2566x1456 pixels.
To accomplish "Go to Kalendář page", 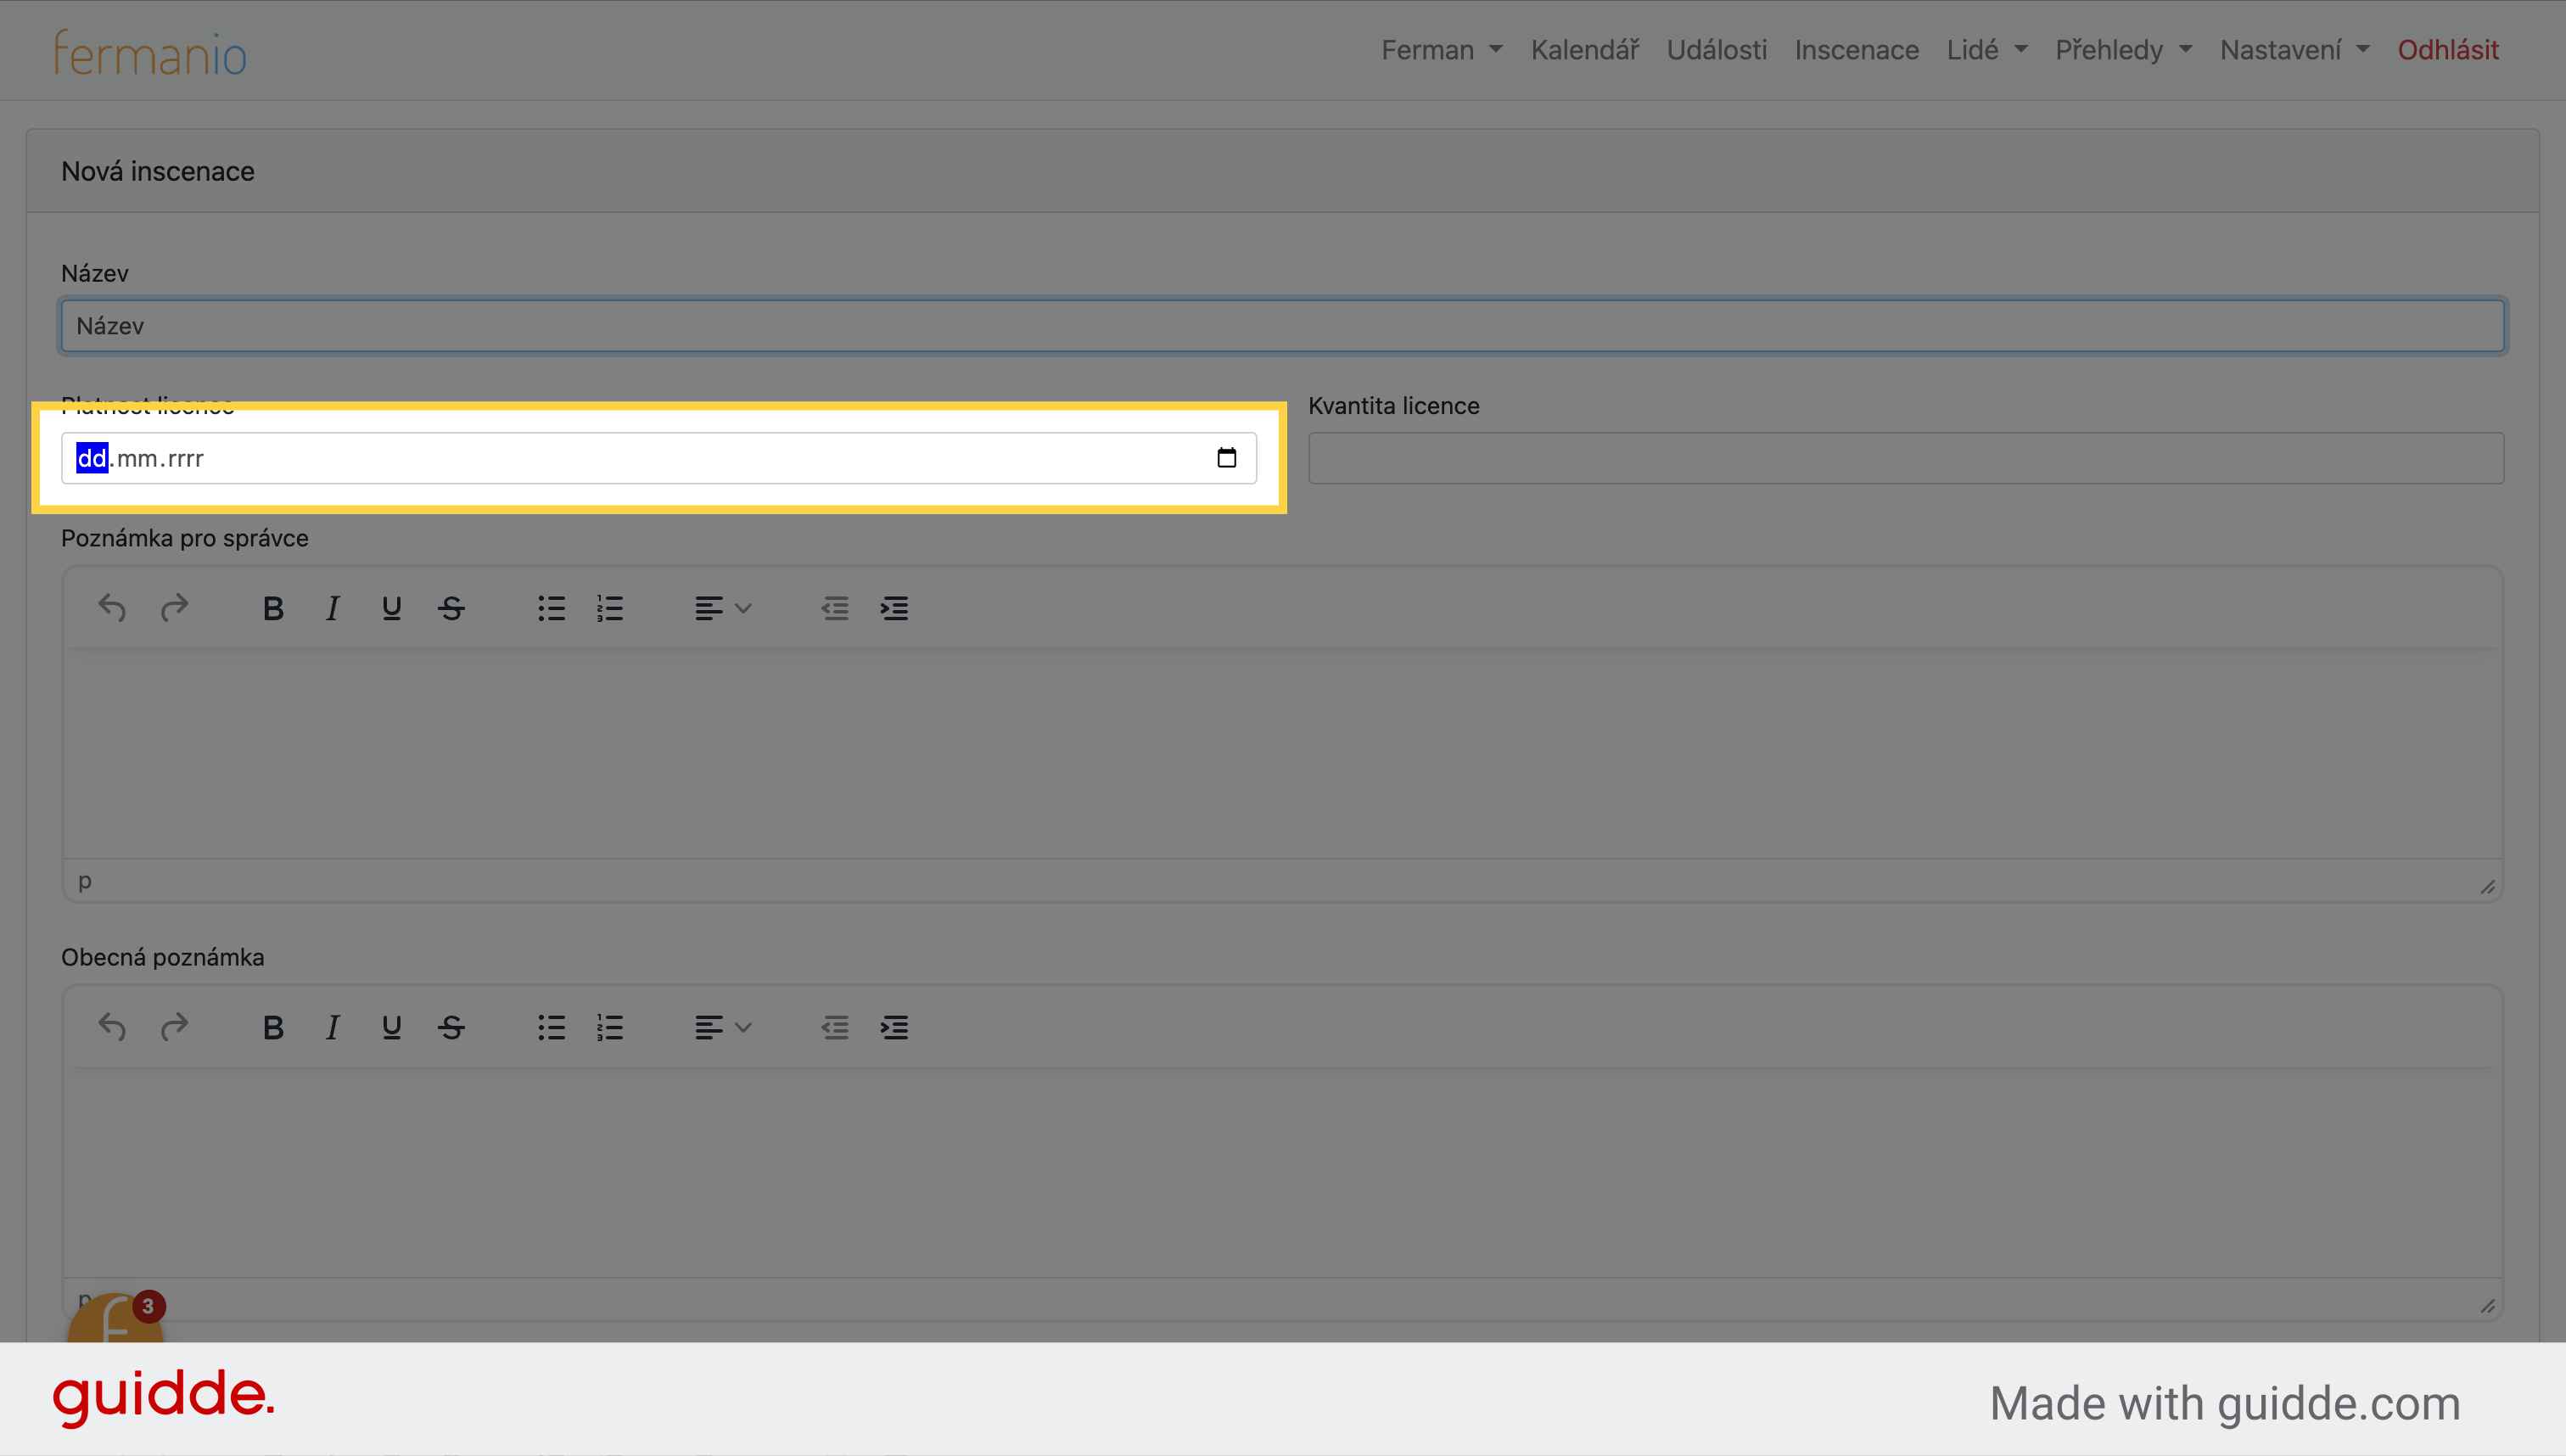I will coord(1585,50).
